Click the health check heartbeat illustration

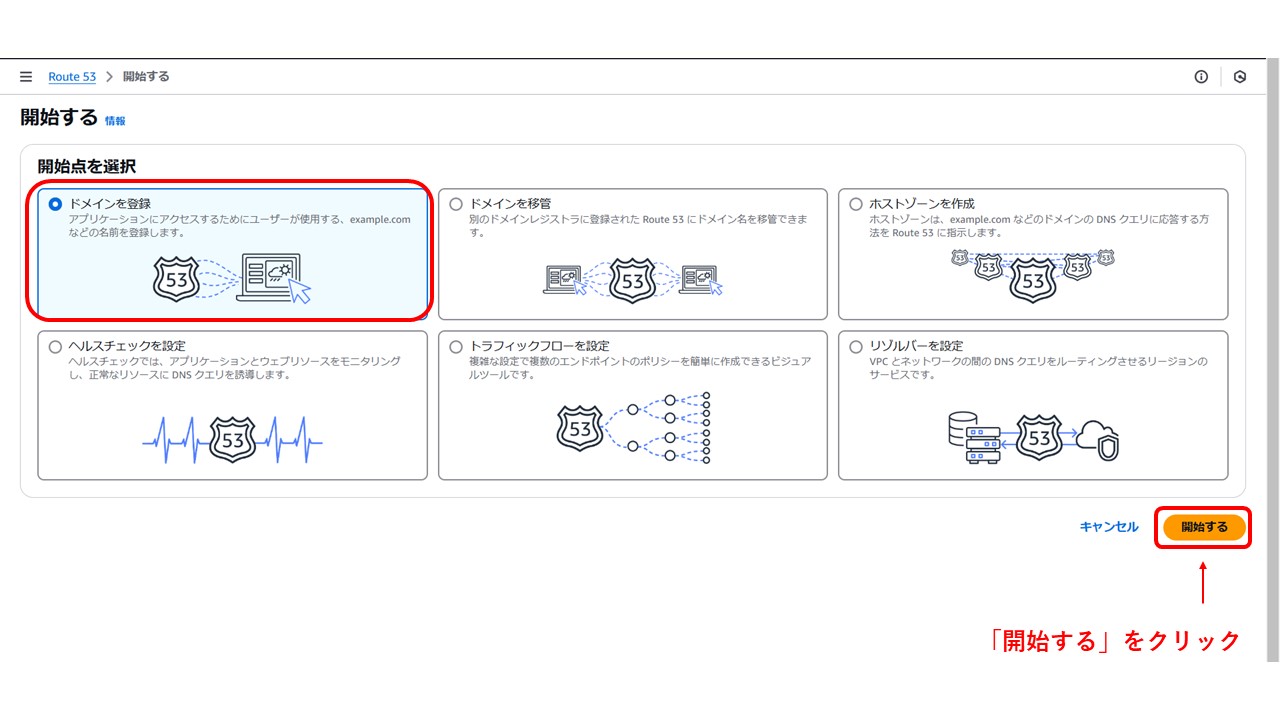click(232, 438)
